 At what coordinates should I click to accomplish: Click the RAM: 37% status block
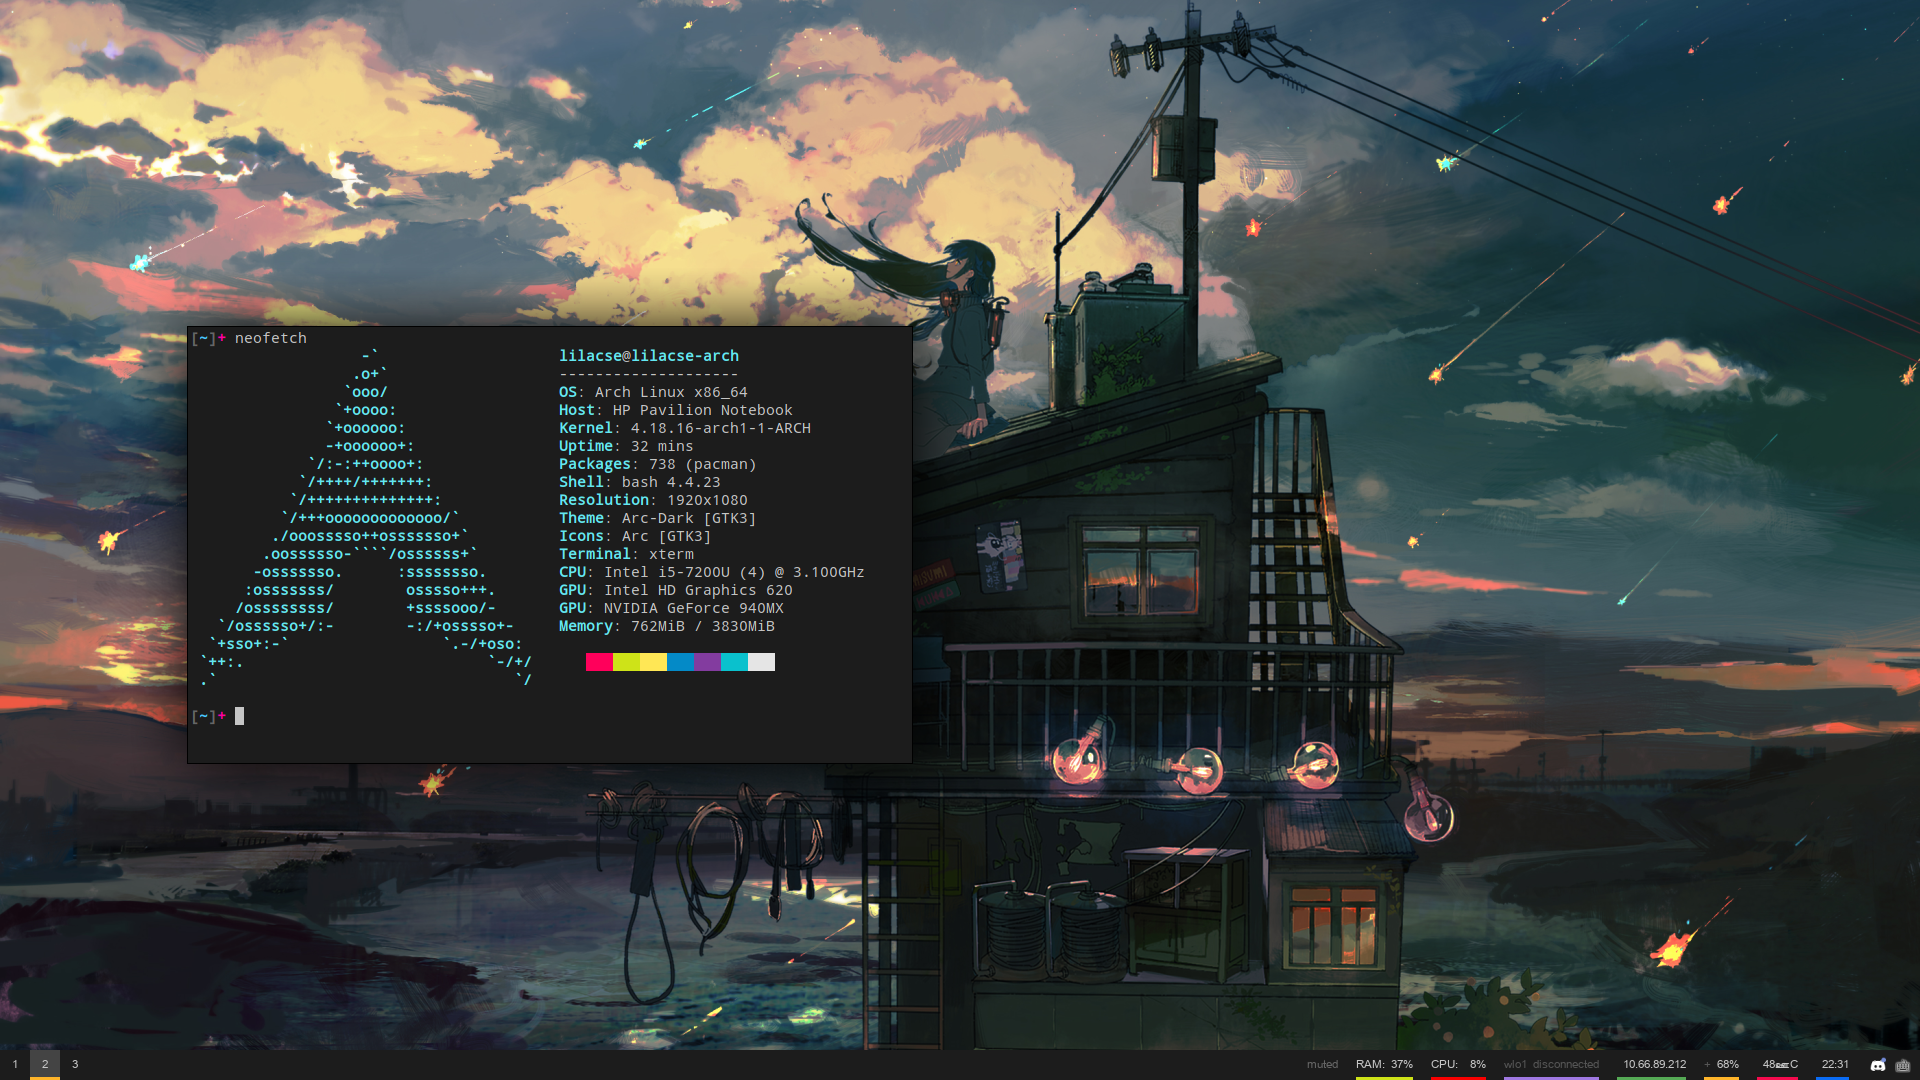(x=1384, y=1065)
